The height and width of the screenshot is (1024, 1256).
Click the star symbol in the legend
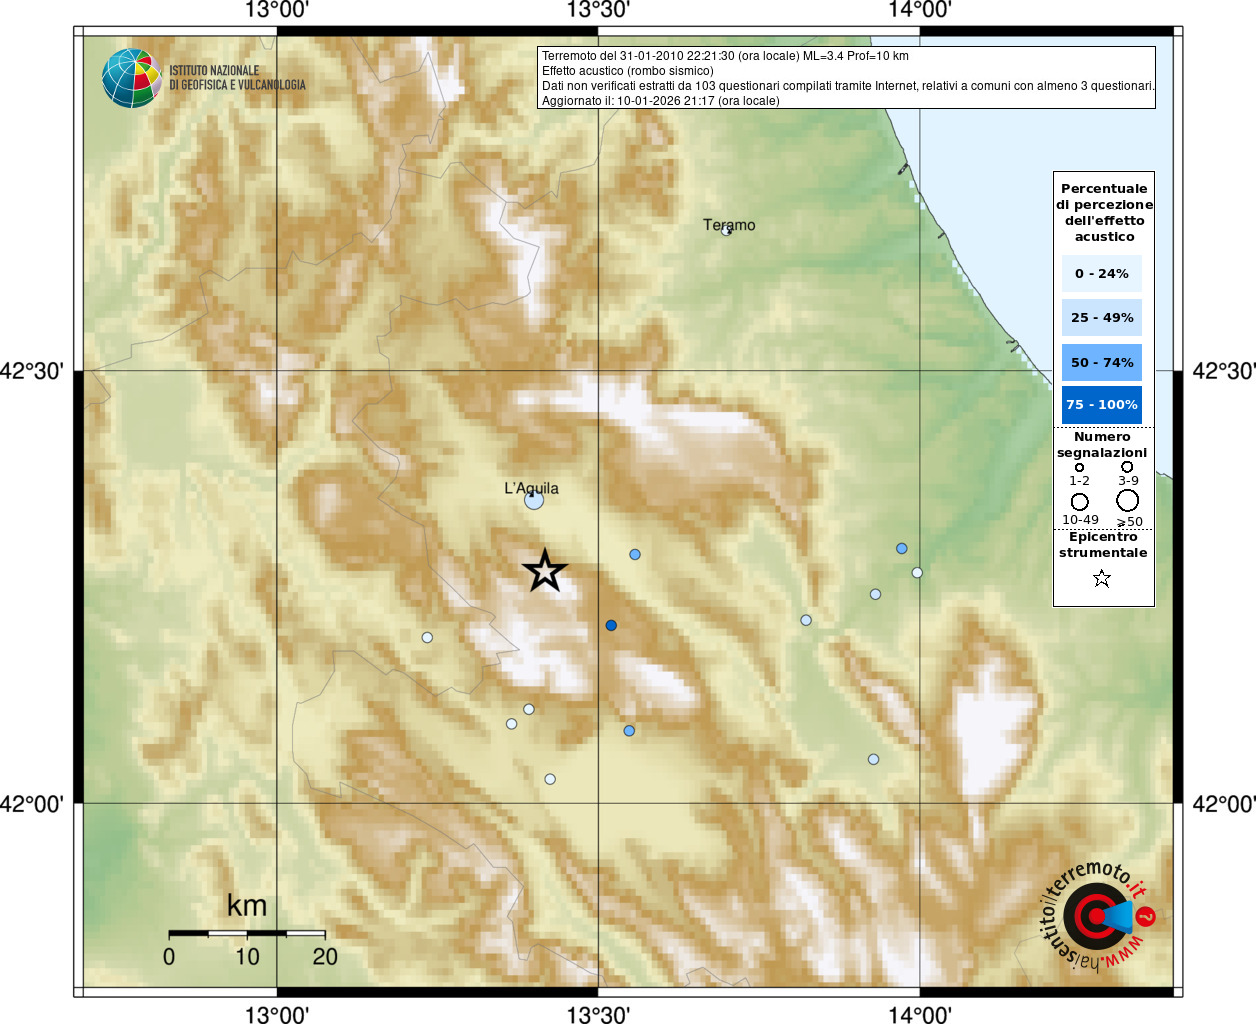tap(1102, 578)
